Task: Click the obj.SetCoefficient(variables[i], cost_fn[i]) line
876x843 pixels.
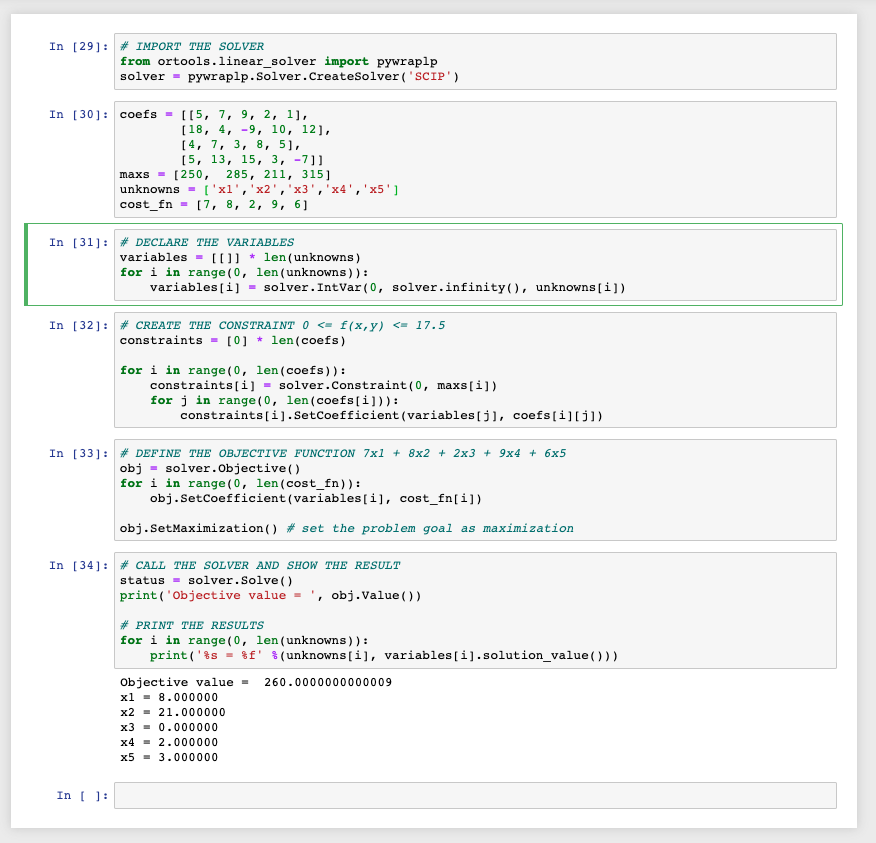Action: [x=316, y=498]
